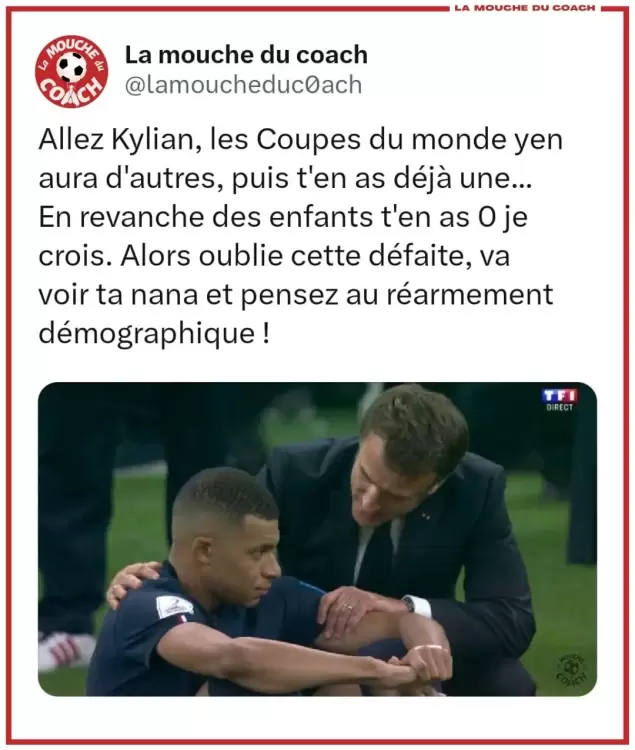Click the French flag patch on jersey sleeve

pos(182,619)
